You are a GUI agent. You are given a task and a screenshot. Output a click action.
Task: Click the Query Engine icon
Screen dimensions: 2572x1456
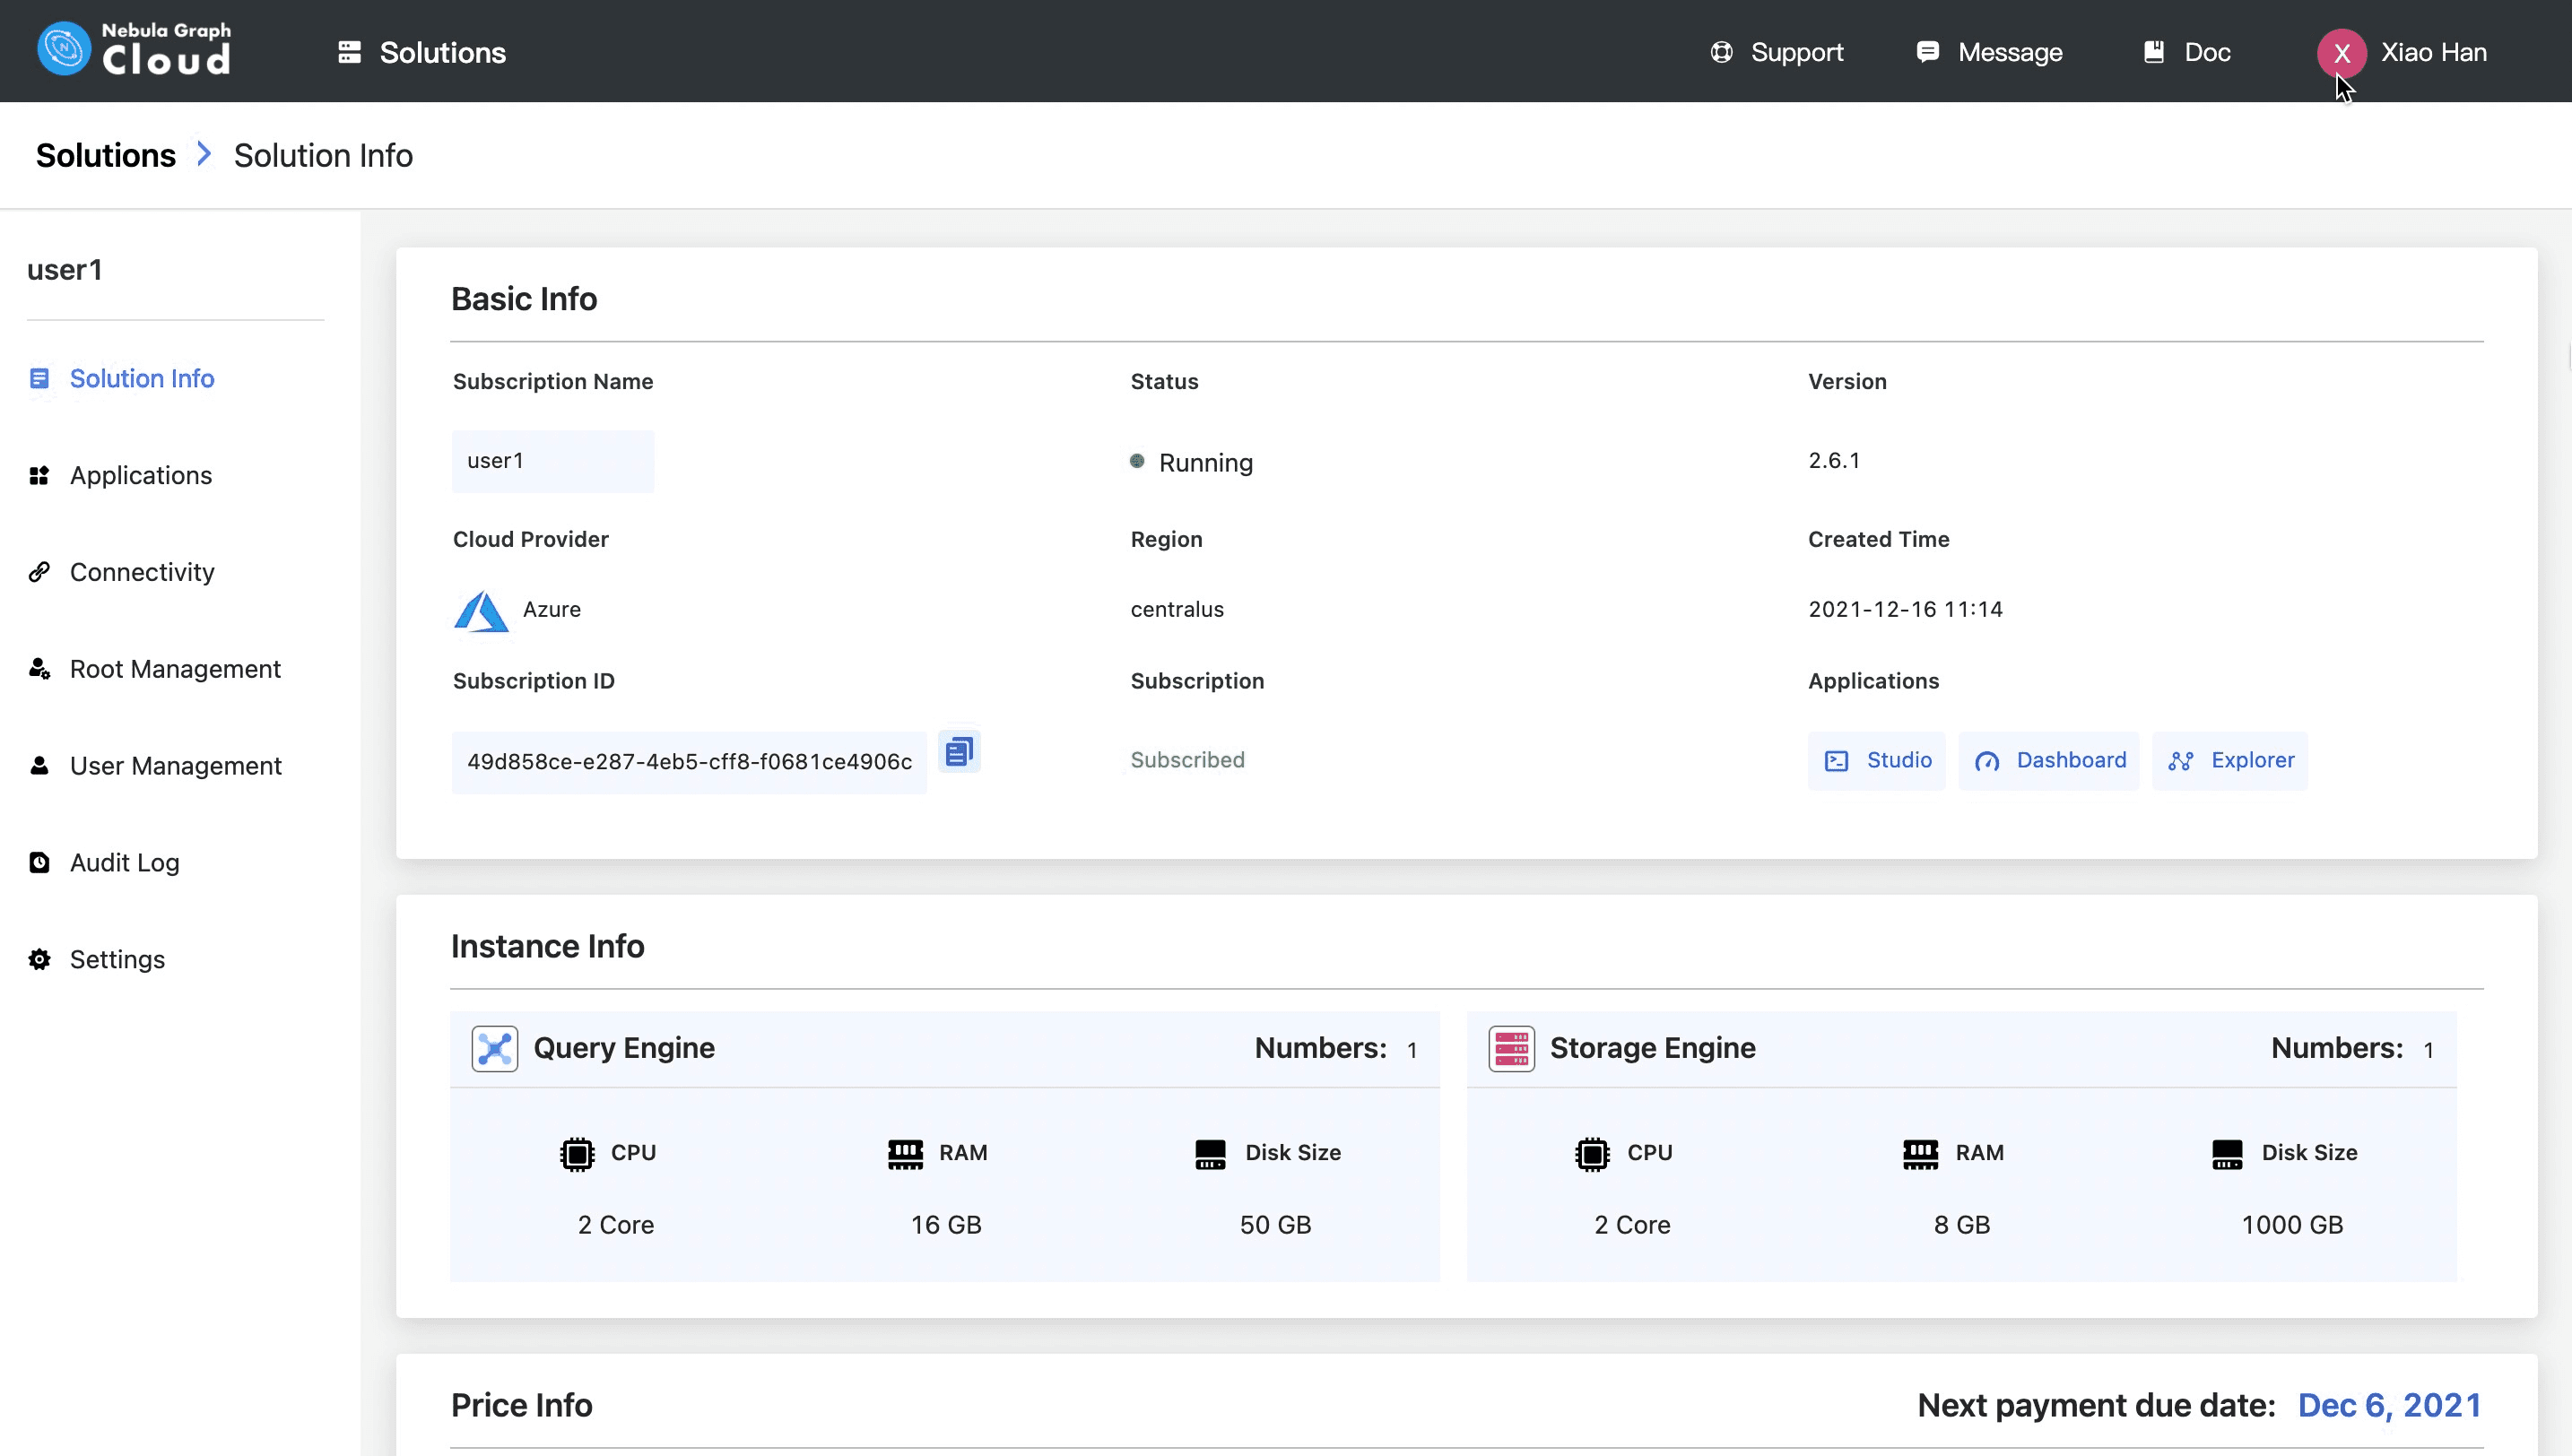point(495,1048)
